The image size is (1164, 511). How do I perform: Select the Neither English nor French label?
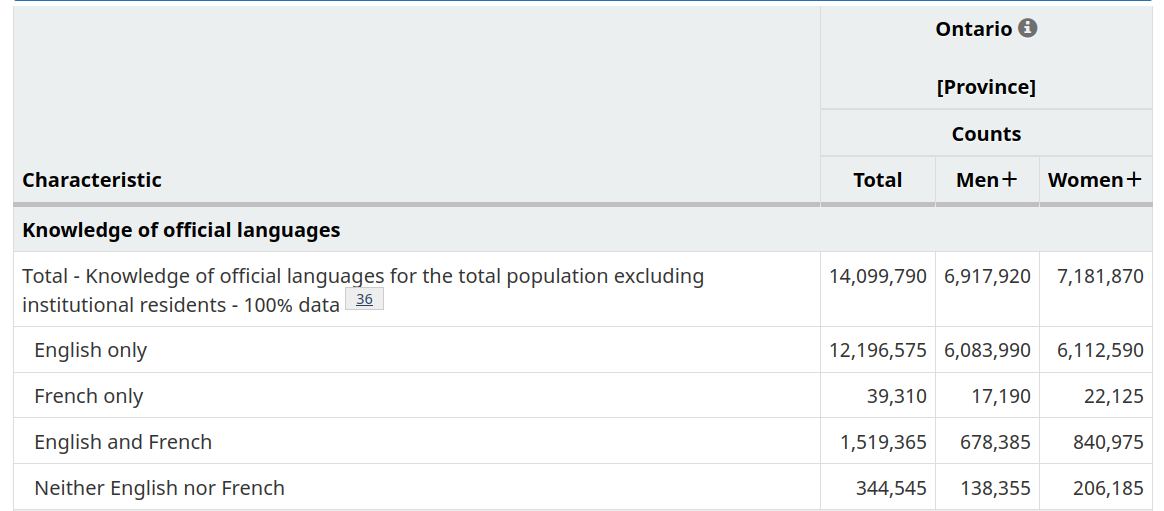click(159, 488)
